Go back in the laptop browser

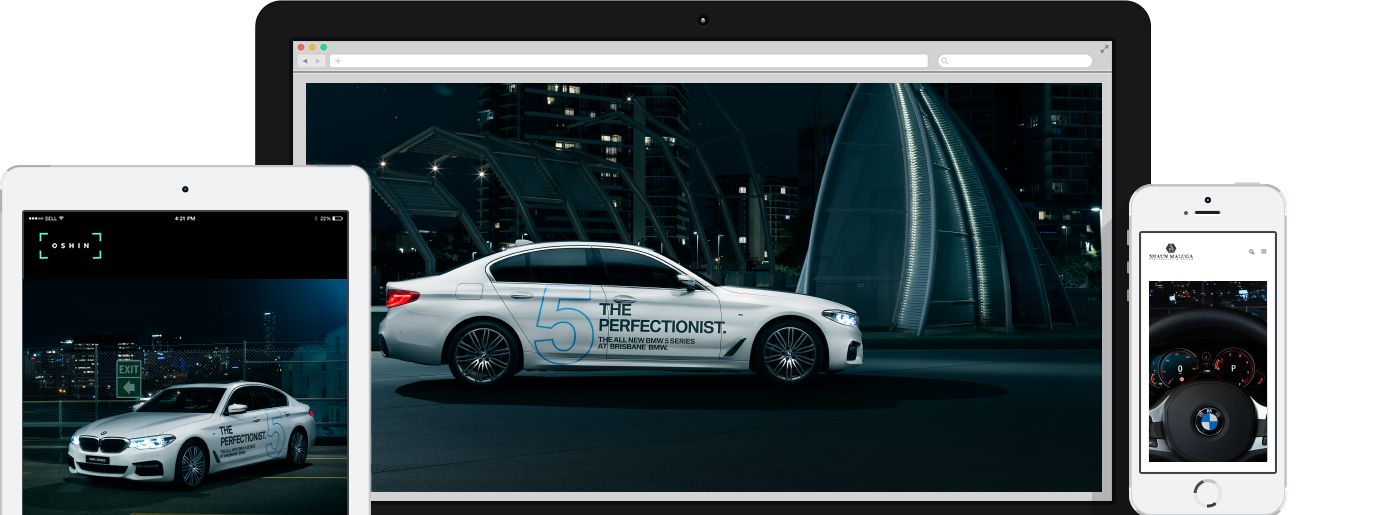click(x=305, y=61)
